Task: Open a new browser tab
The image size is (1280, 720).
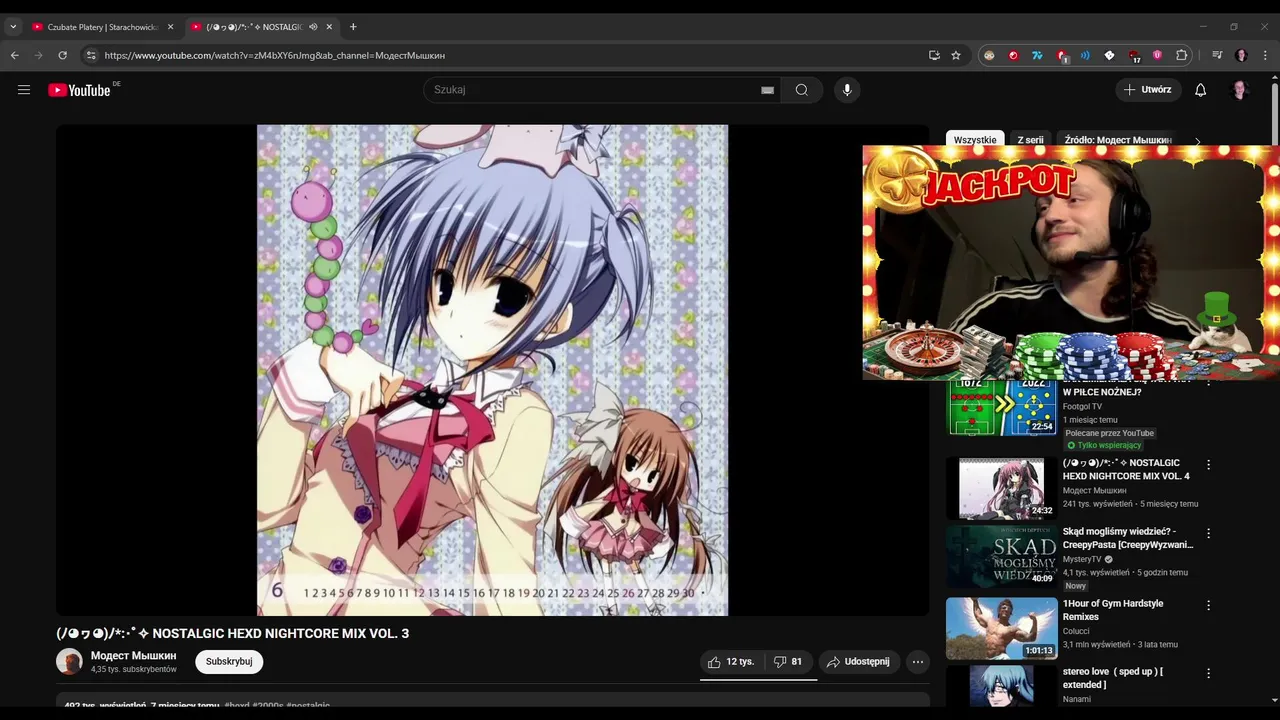Action: pos(353,27)
